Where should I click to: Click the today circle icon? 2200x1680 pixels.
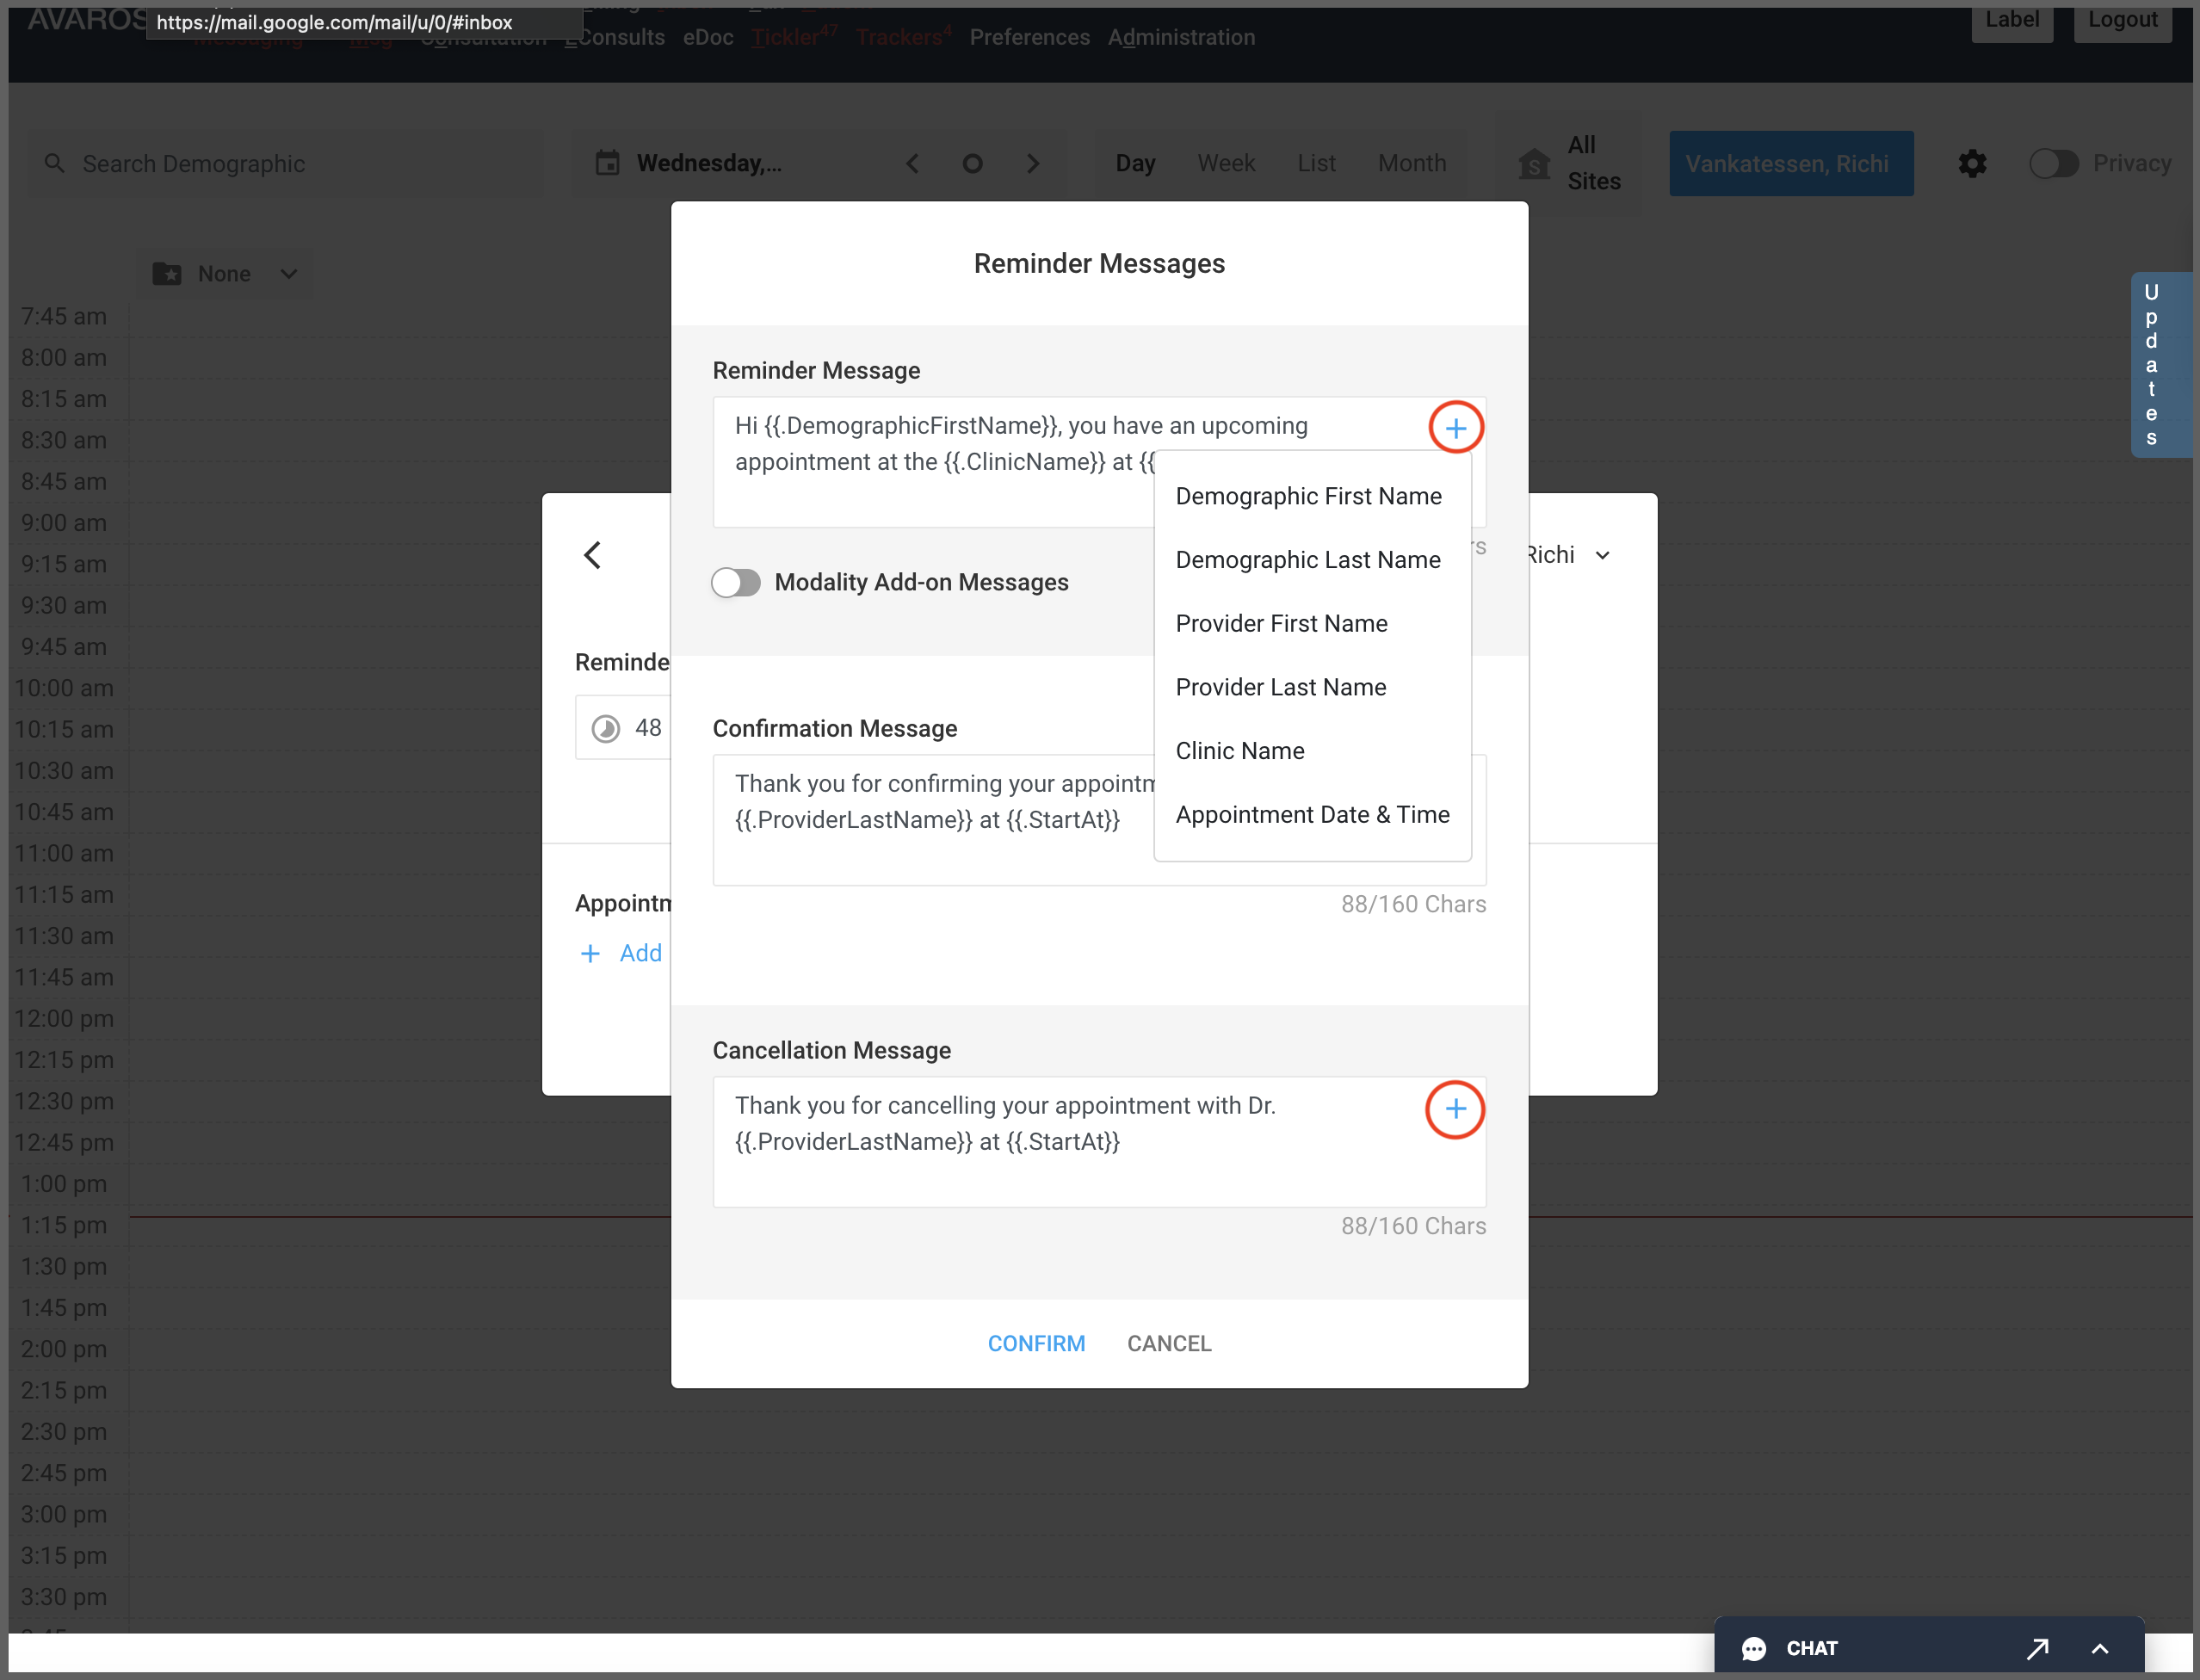coord(972,163)
